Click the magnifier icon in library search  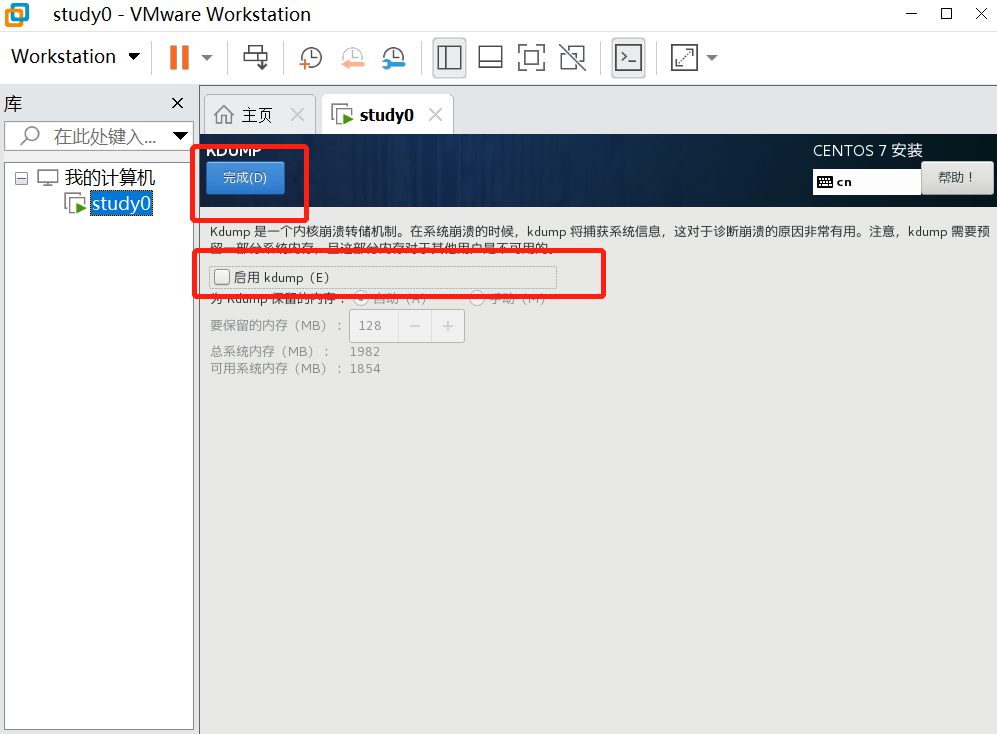(30, 135)
